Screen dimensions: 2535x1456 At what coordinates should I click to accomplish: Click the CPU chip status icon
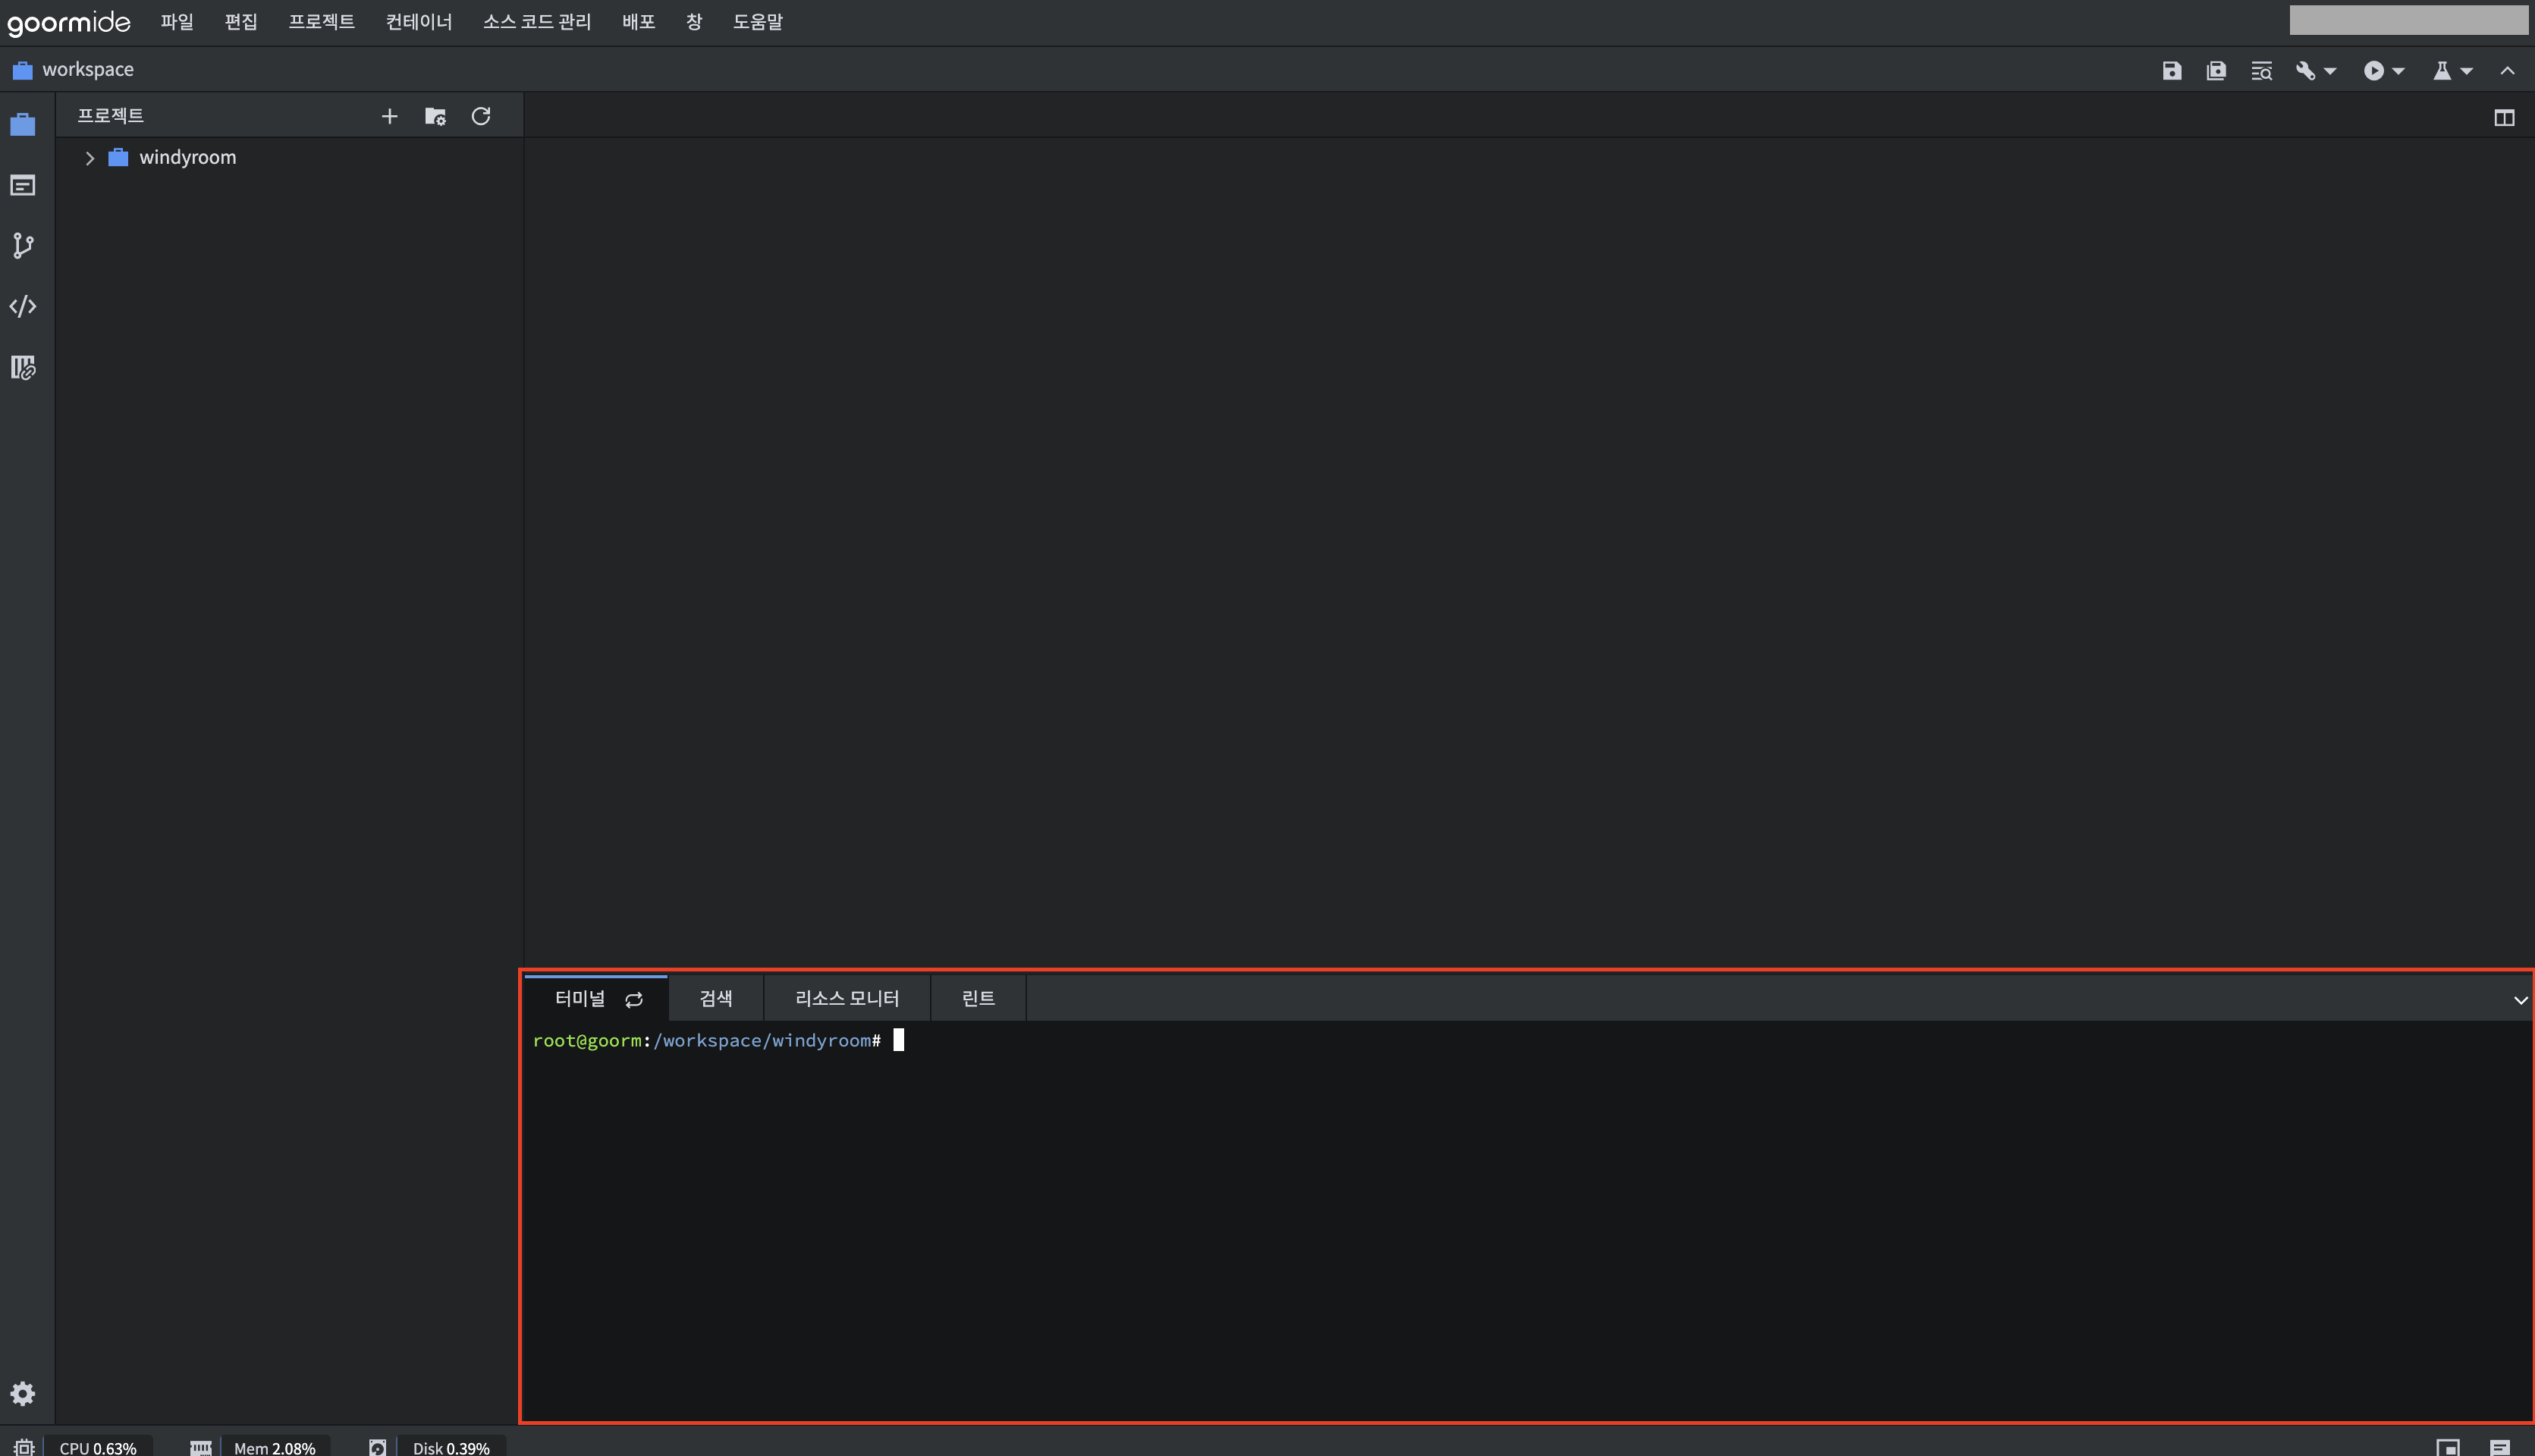point(24,1446)
